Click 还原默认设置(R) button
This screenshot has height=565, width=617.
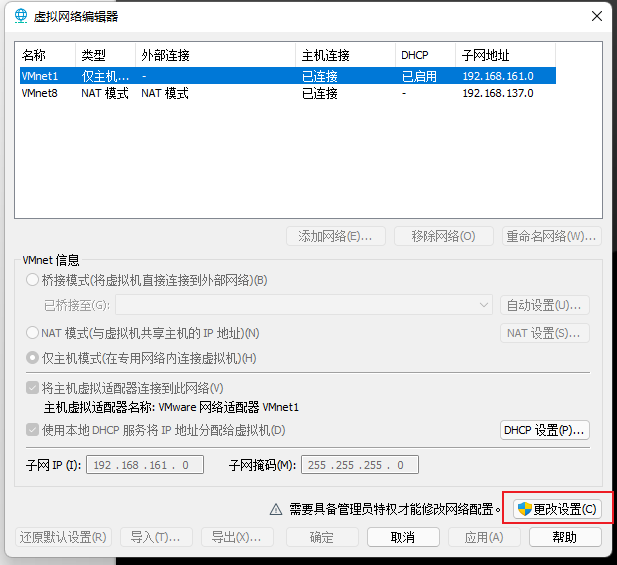pos(63,537)
